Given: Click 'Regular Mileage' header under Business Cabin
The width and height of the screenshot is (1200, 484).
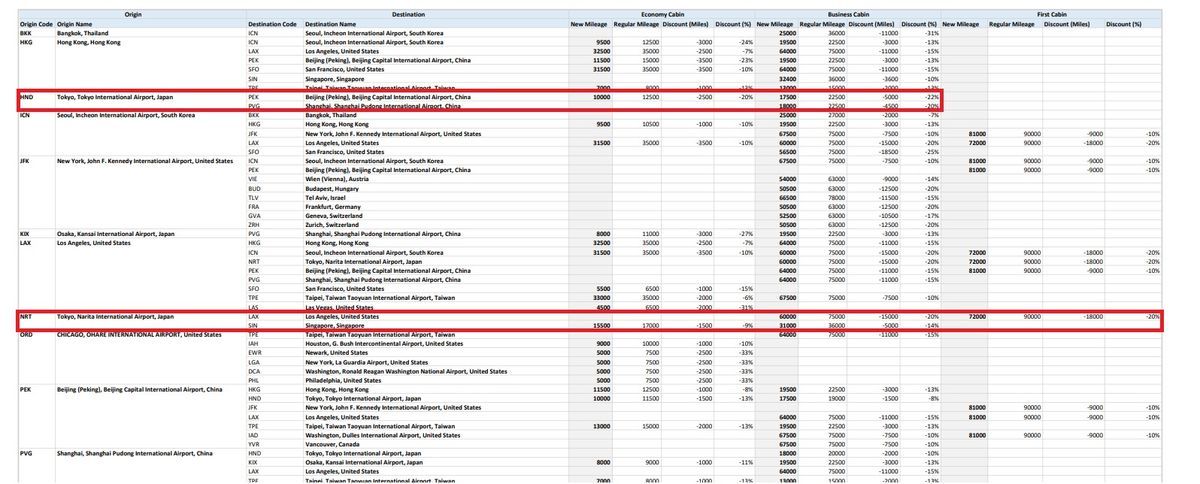Looking at the screenshot, I should [x=822, y=23].
